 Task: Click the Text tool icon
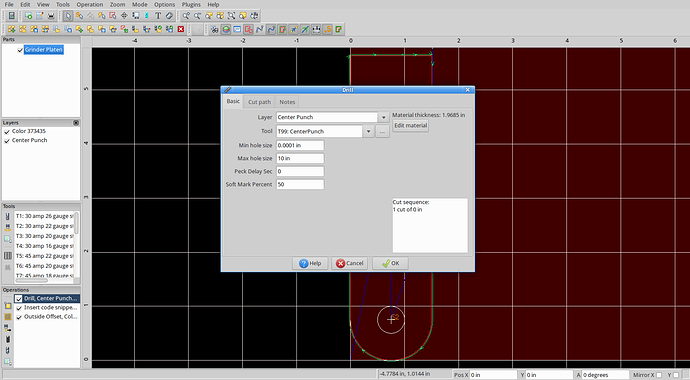coord(158,16)
